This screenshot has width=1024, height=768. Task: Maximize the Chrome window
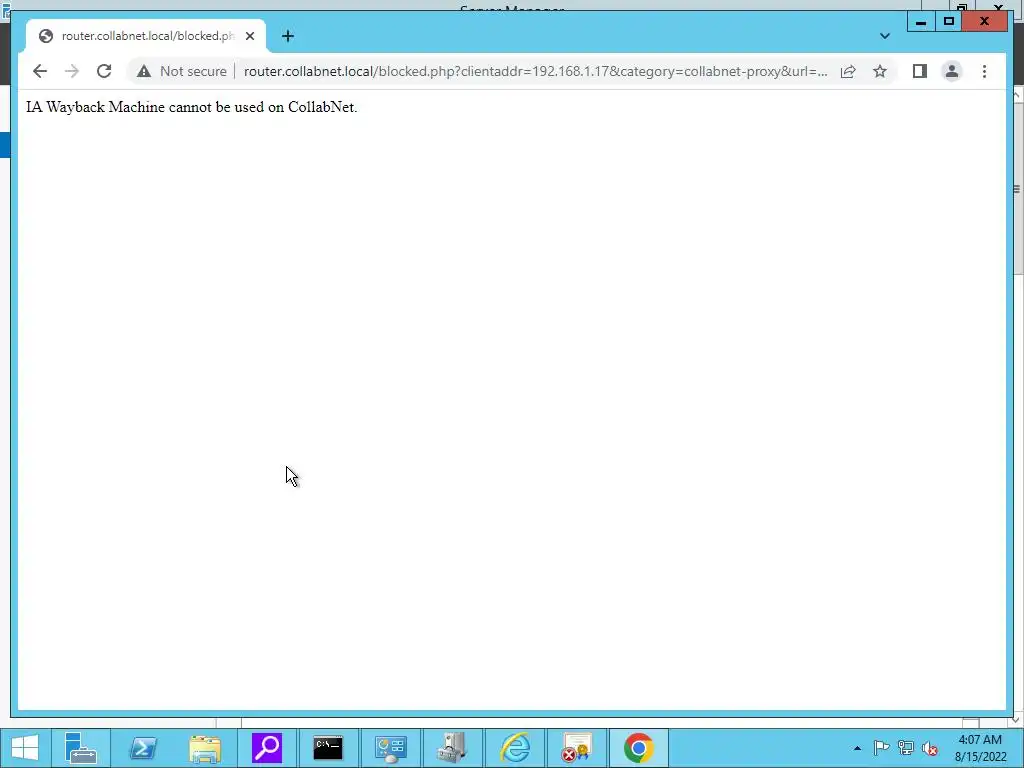click(949, 22)
